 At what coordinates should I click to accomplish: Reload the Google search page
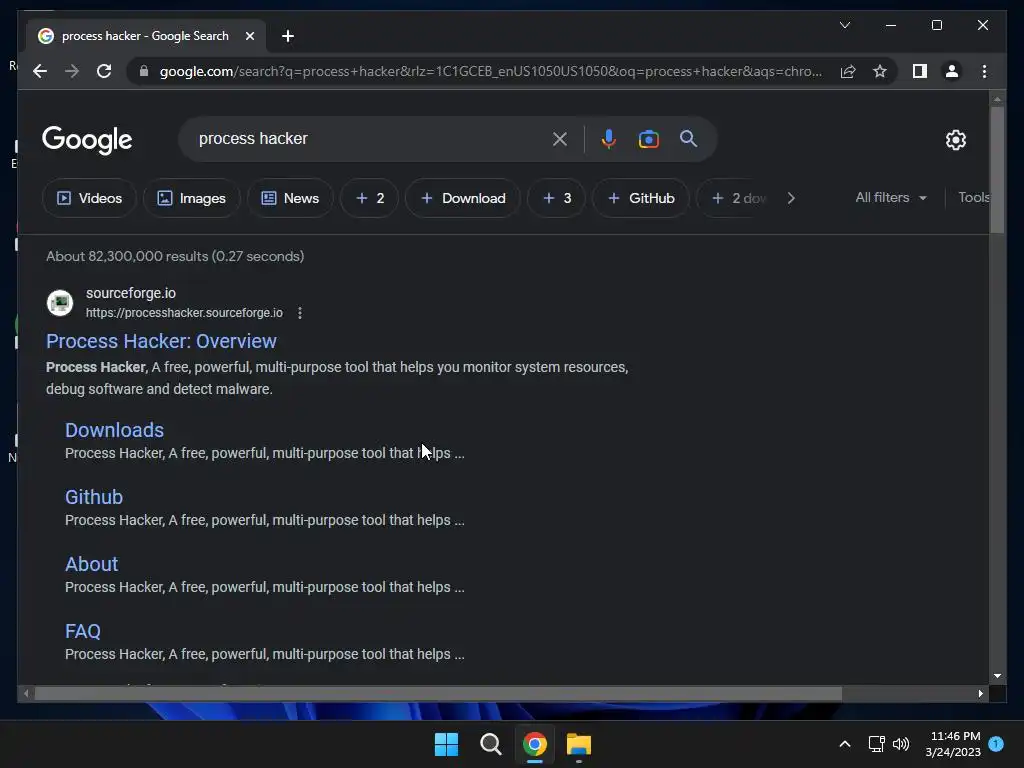[104, 71]
